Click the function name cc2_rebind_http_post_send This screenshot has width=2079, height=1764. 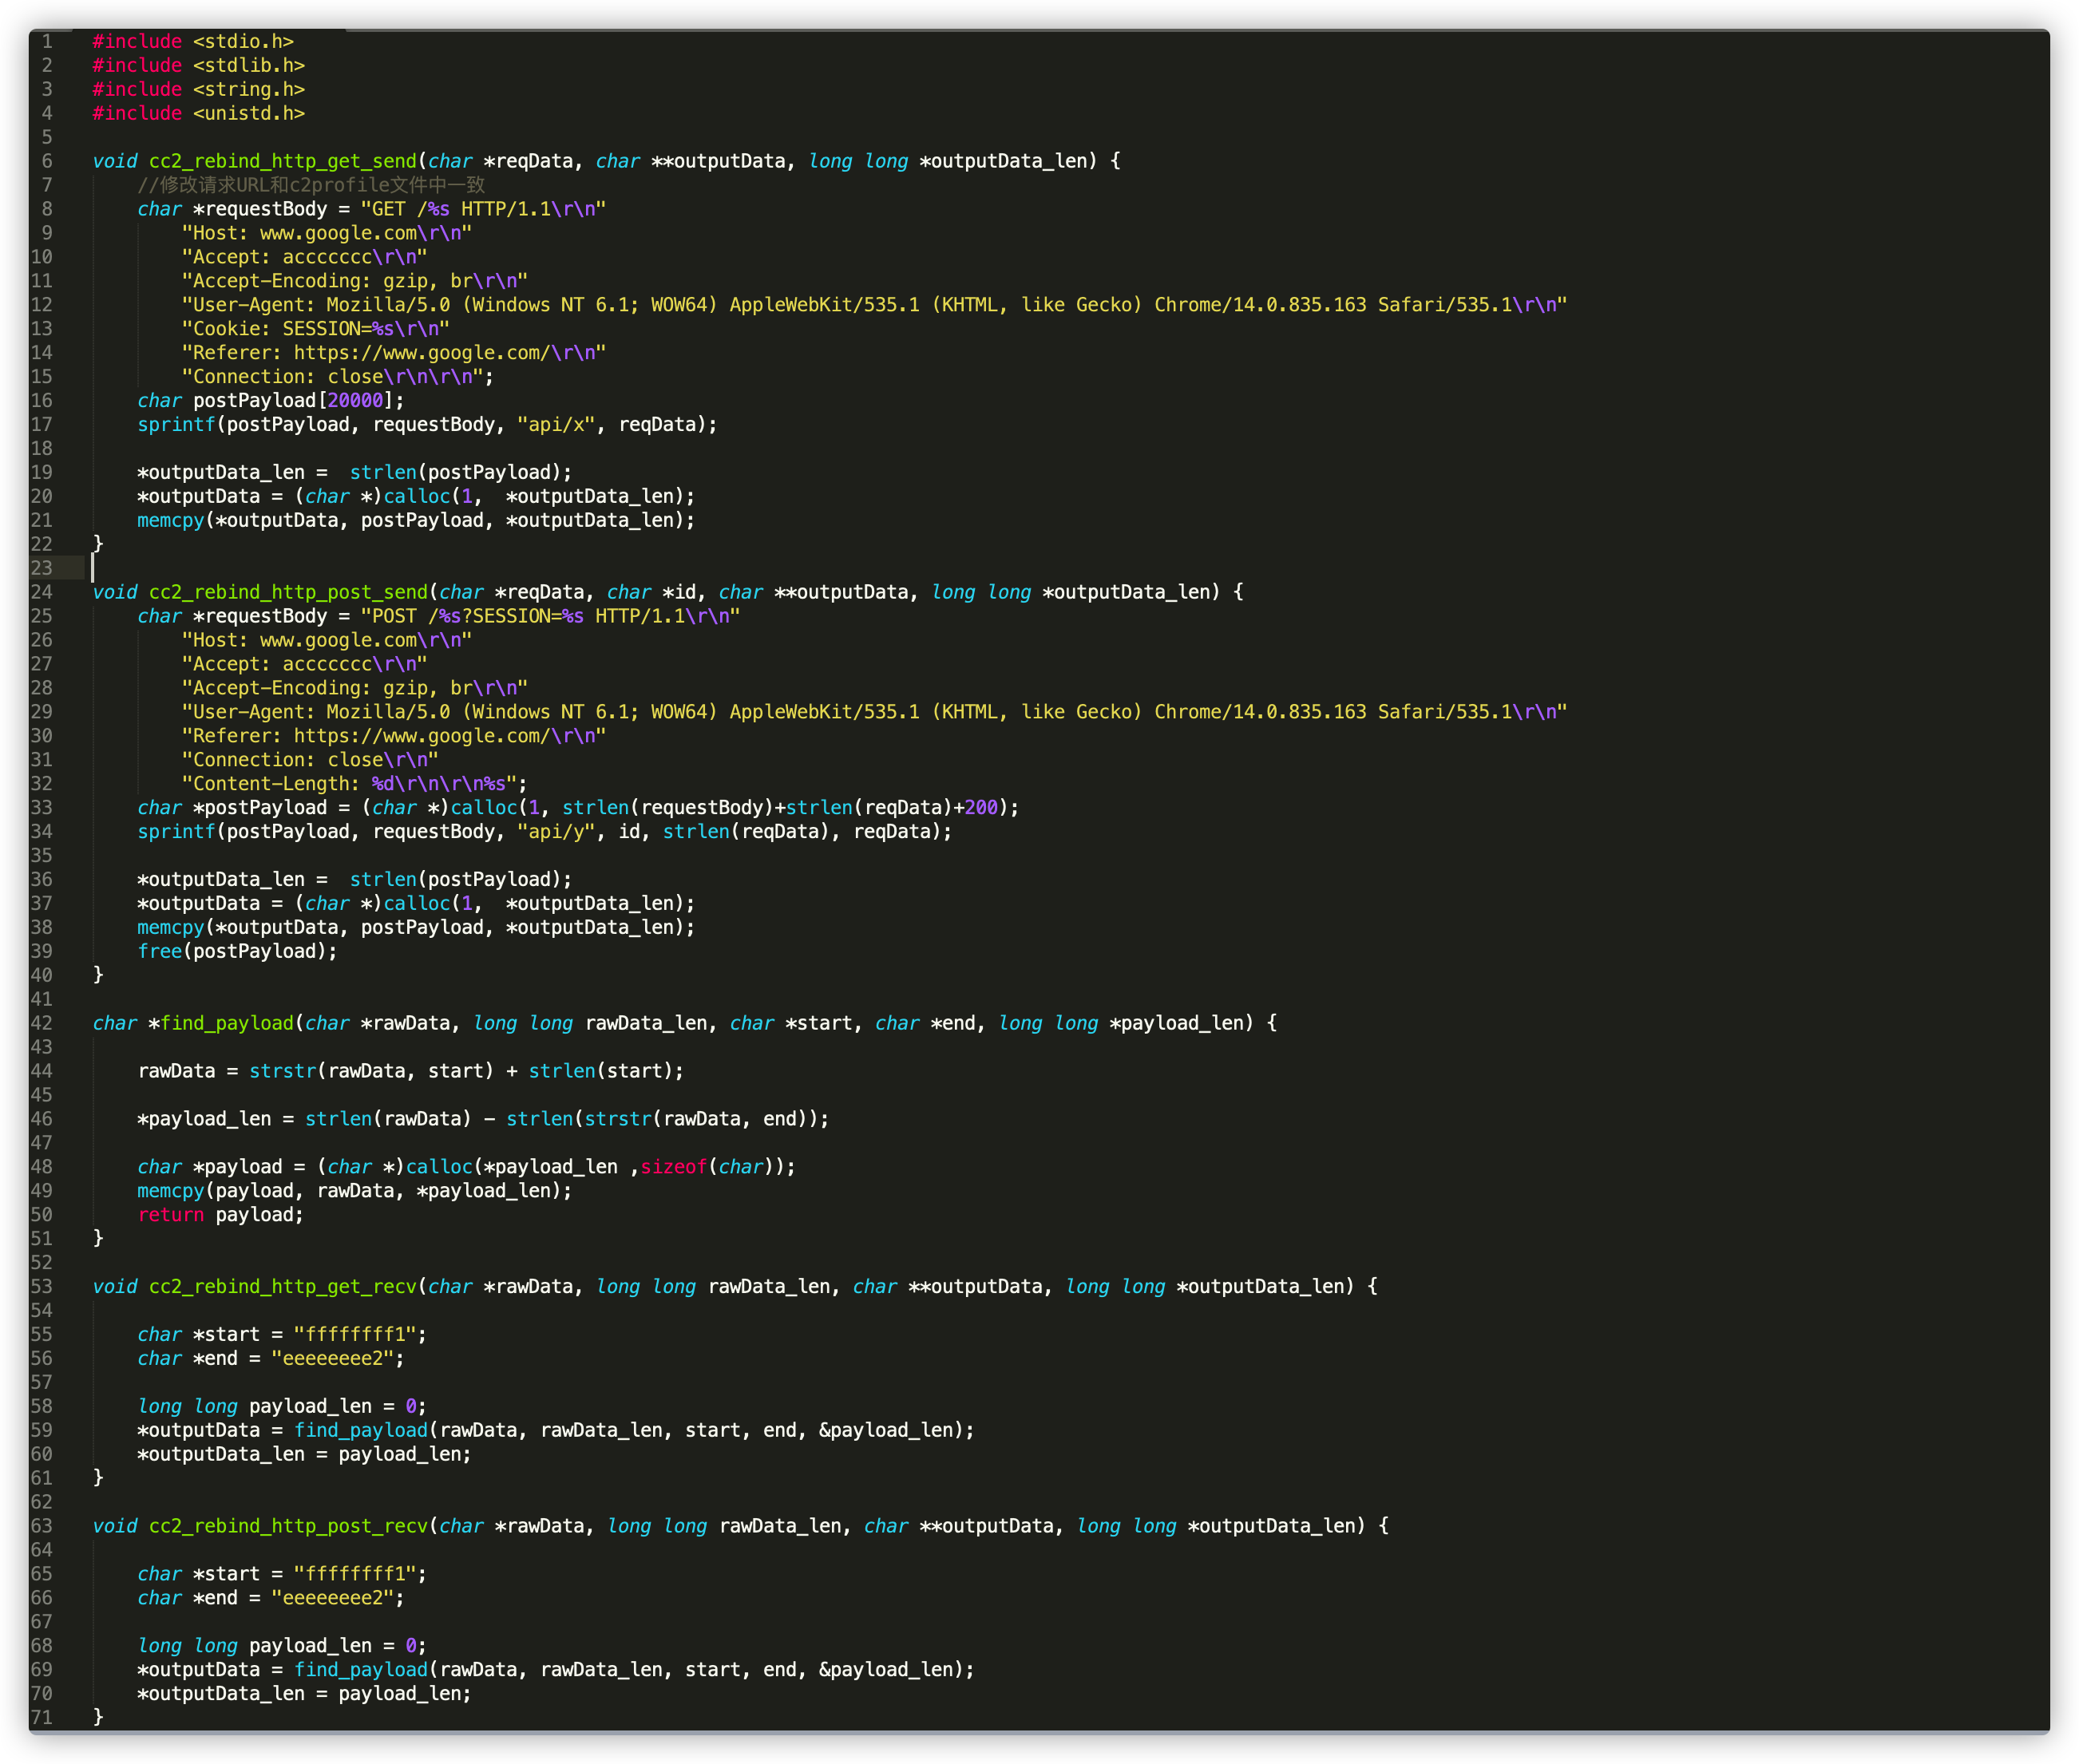point(288,592)
